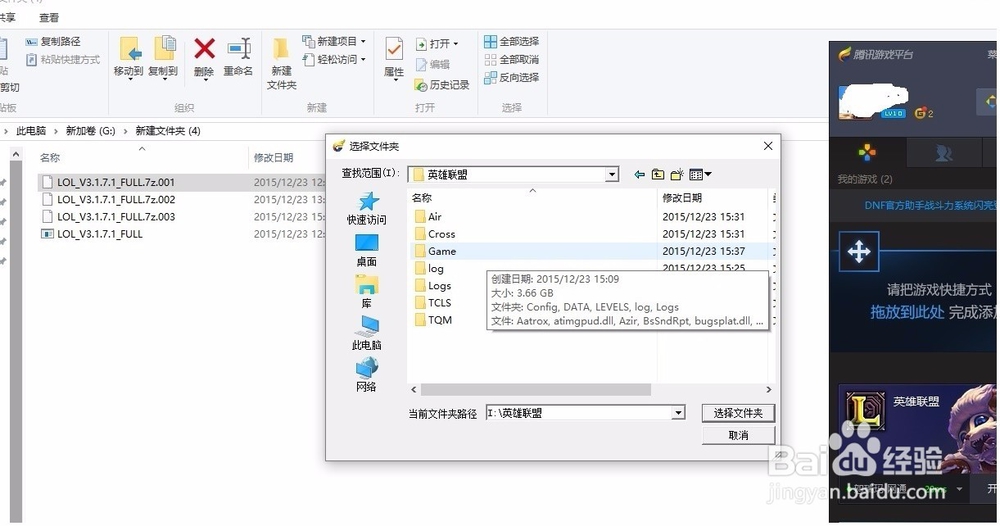This screenshot has height=526, width=1000.
Task: Click the New folder icon in ribbon
Action: pos(281,63)
